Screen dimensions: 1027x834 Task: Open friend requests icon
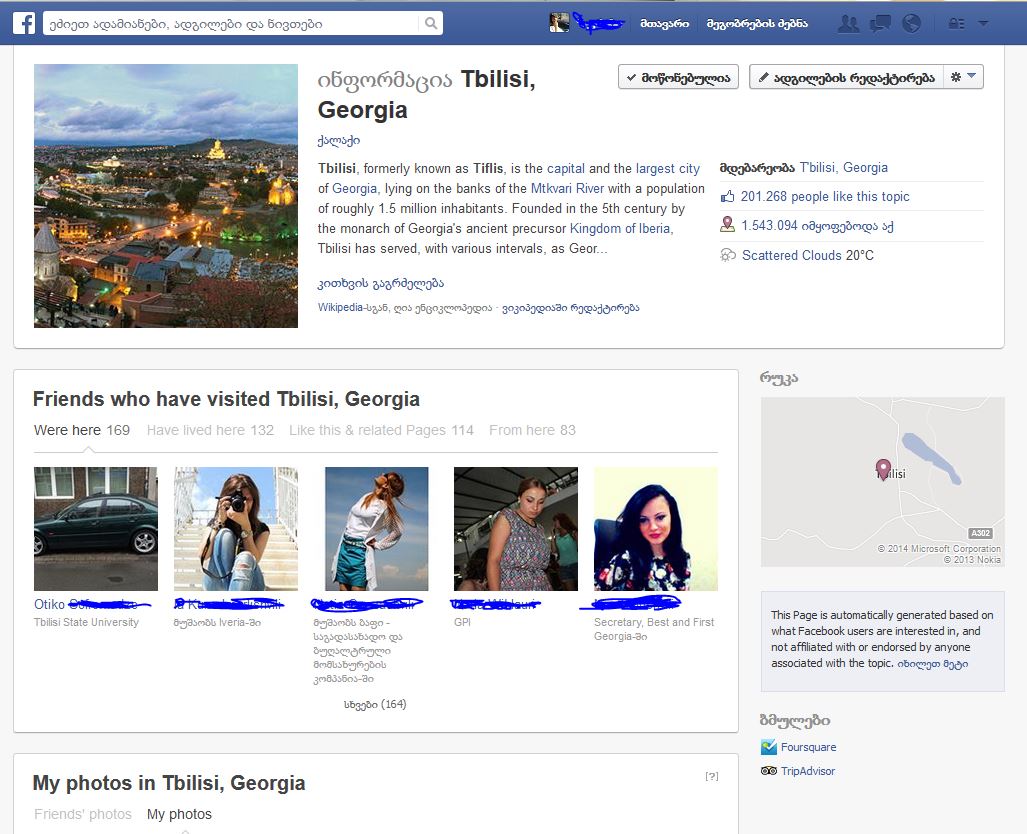pos(848,24)
